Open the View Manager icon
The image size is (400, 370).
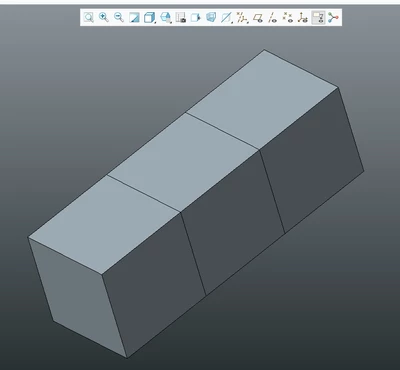[x=180, y=17]
